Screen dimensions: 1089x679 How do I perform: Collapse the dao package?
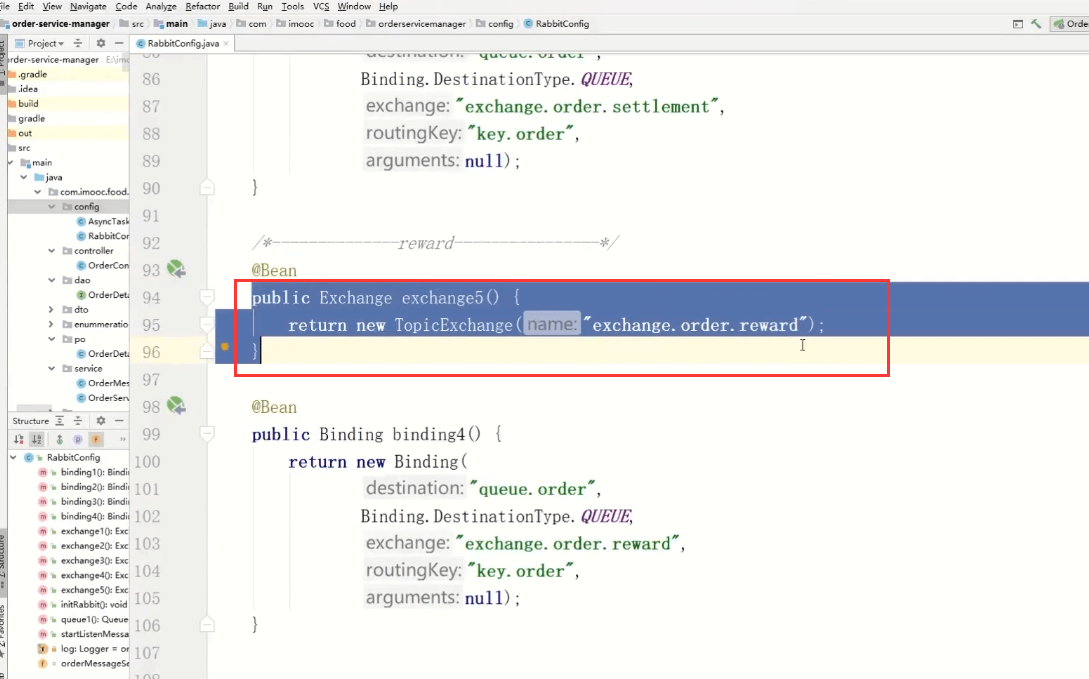[x=52, y=280]
